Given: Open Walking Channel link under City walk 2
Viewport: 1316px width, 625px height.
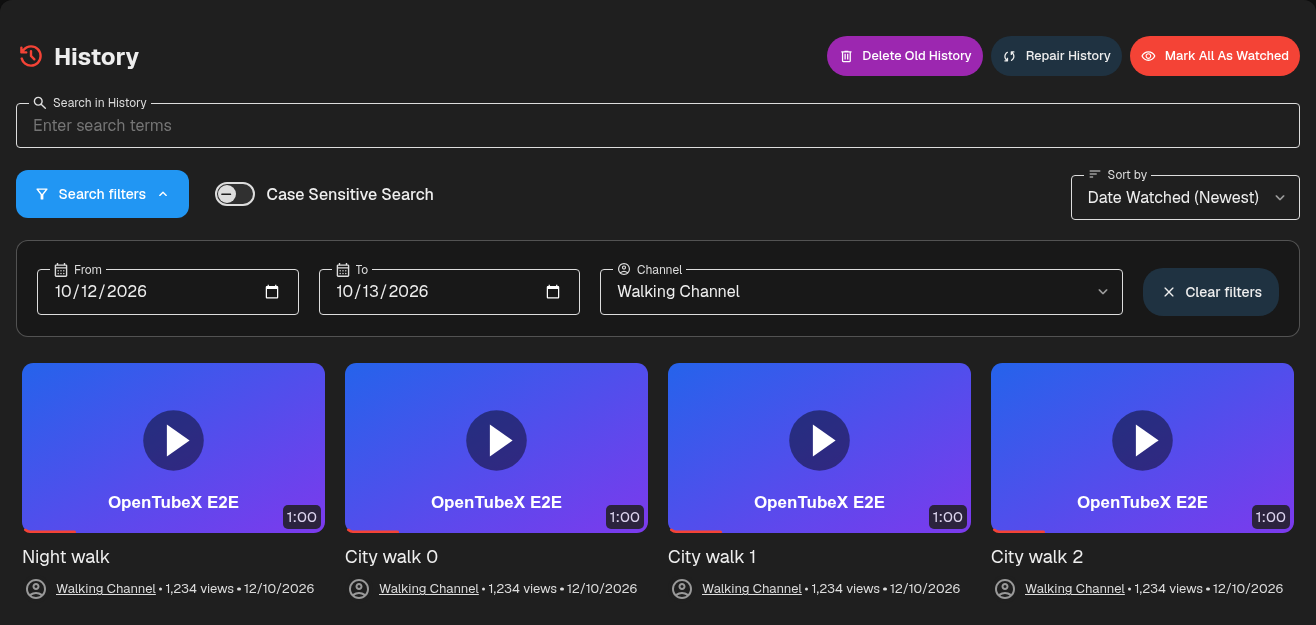Looking at the screenshot, I should (x=1075, y=589).
